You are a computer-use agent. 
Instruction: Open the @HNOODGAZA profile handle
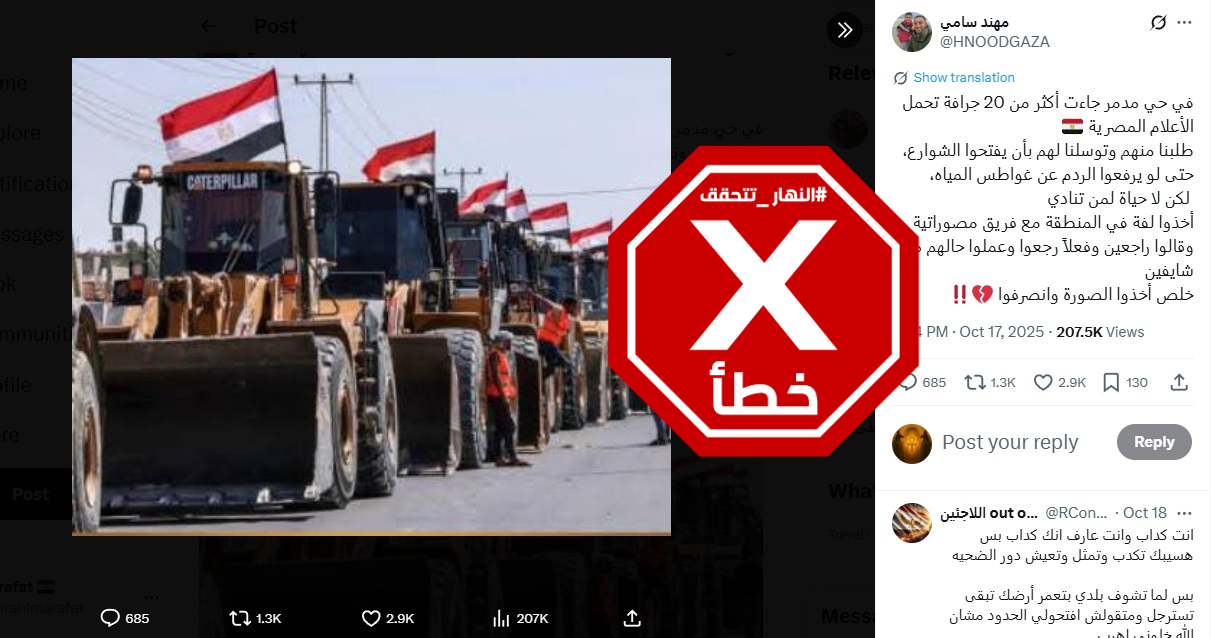point(994,41)
